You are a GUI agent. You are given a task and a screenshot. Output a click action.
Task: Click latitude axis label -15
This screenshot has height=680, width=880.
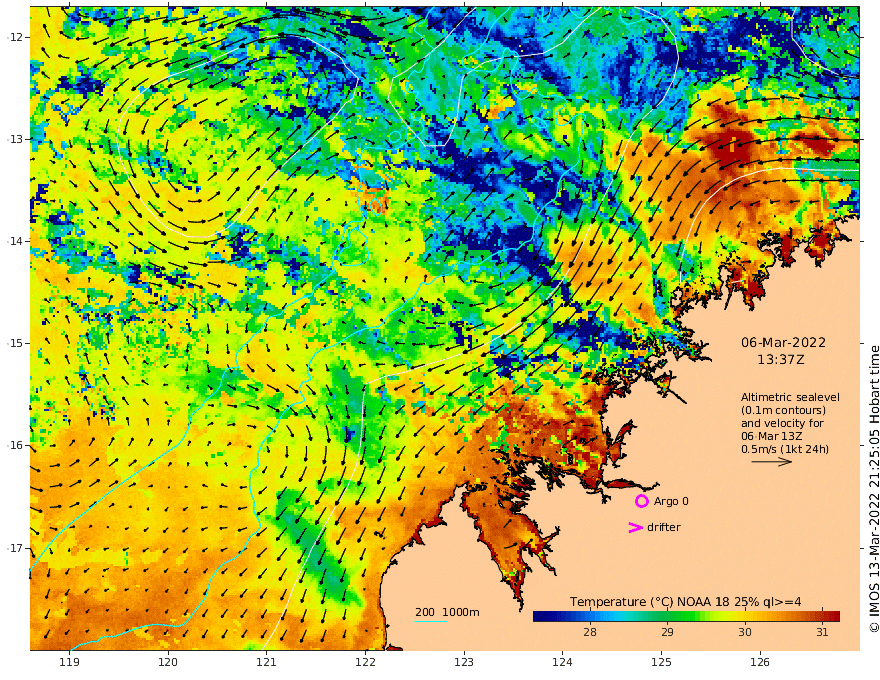[14, 343]
